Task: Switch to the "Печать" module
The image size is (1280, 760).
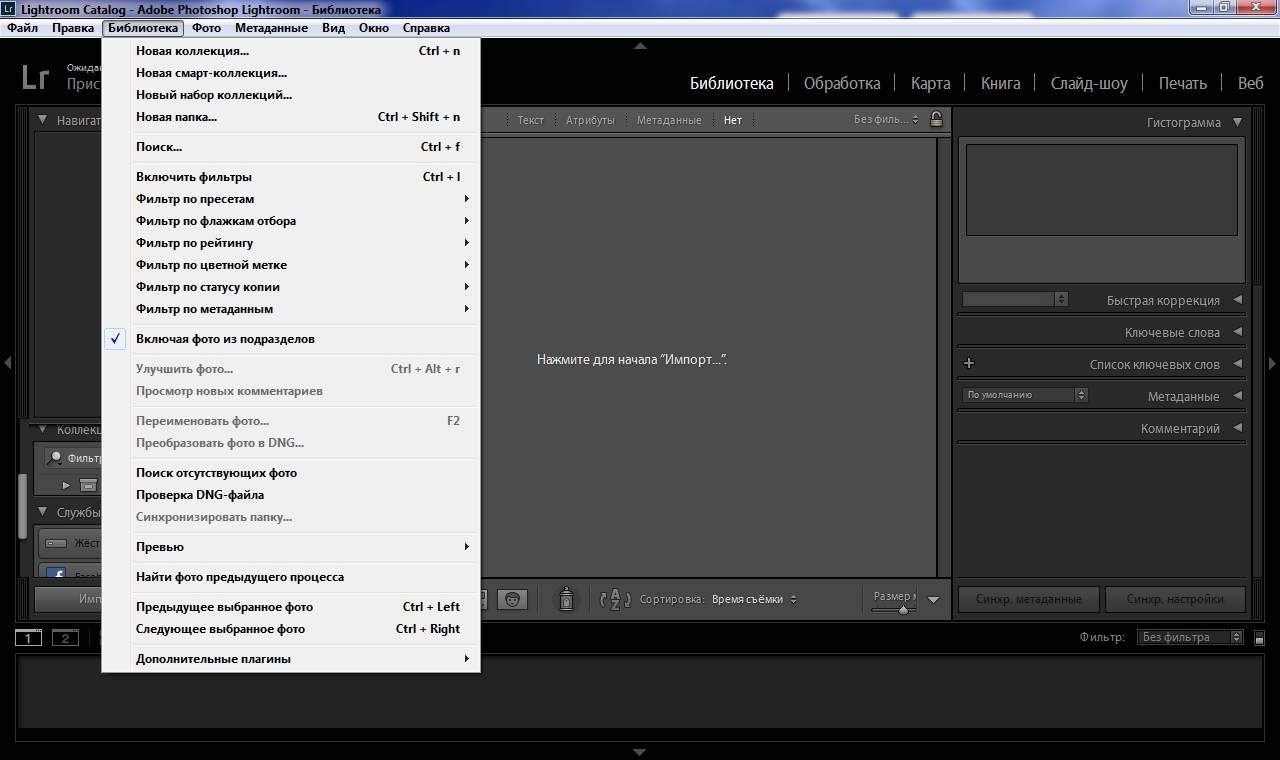Action: point(1182,83)
